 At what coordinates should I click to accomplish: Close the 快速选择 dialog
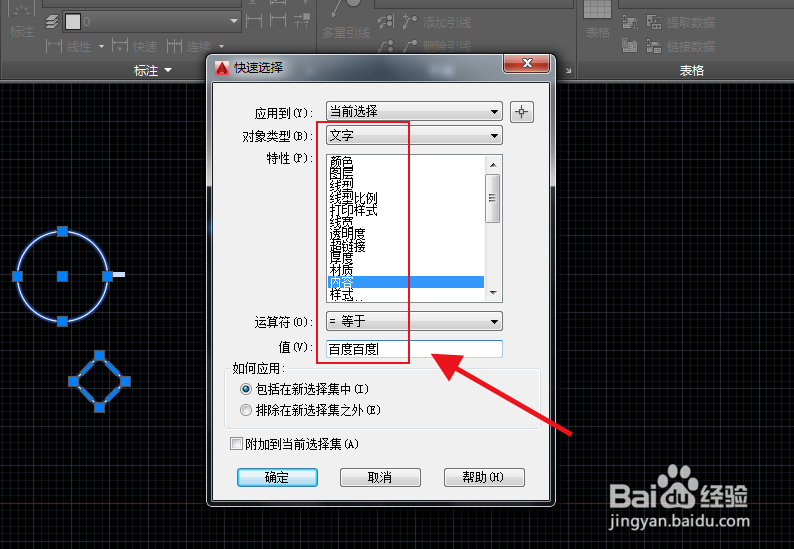click(527, 63)
